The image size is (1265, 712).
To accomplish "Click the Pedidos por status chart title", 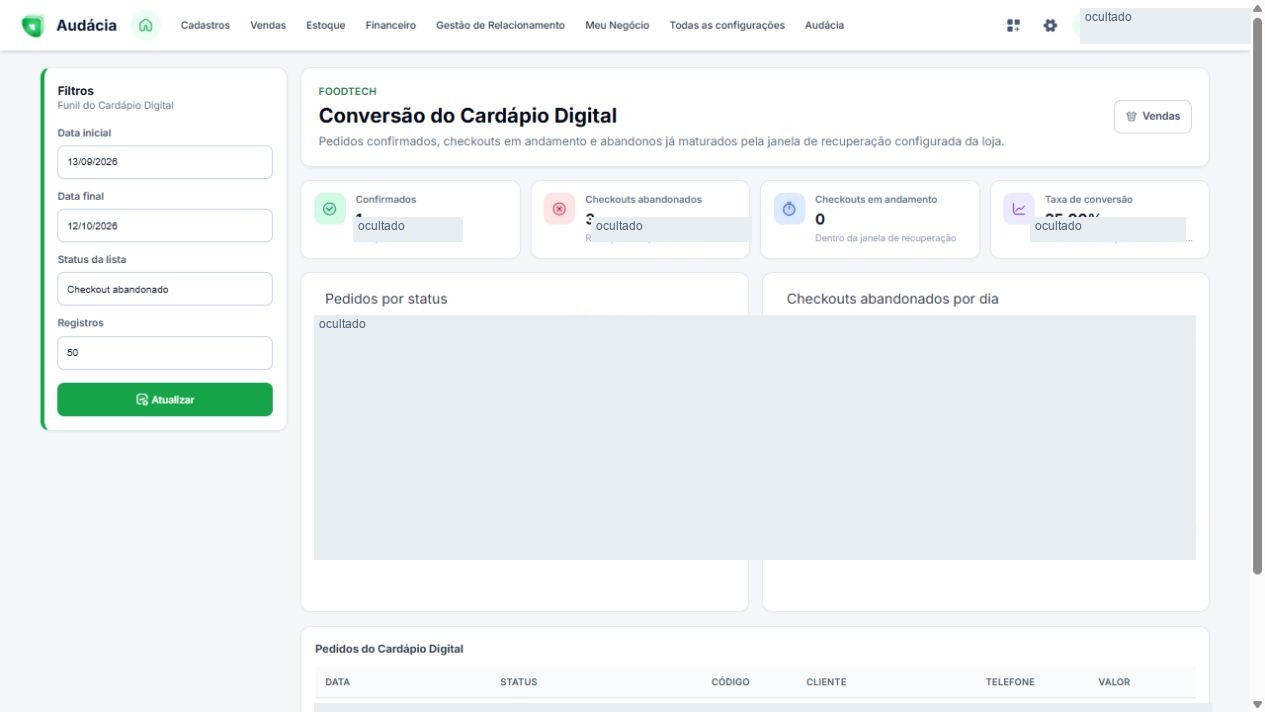I will [386, 299].
